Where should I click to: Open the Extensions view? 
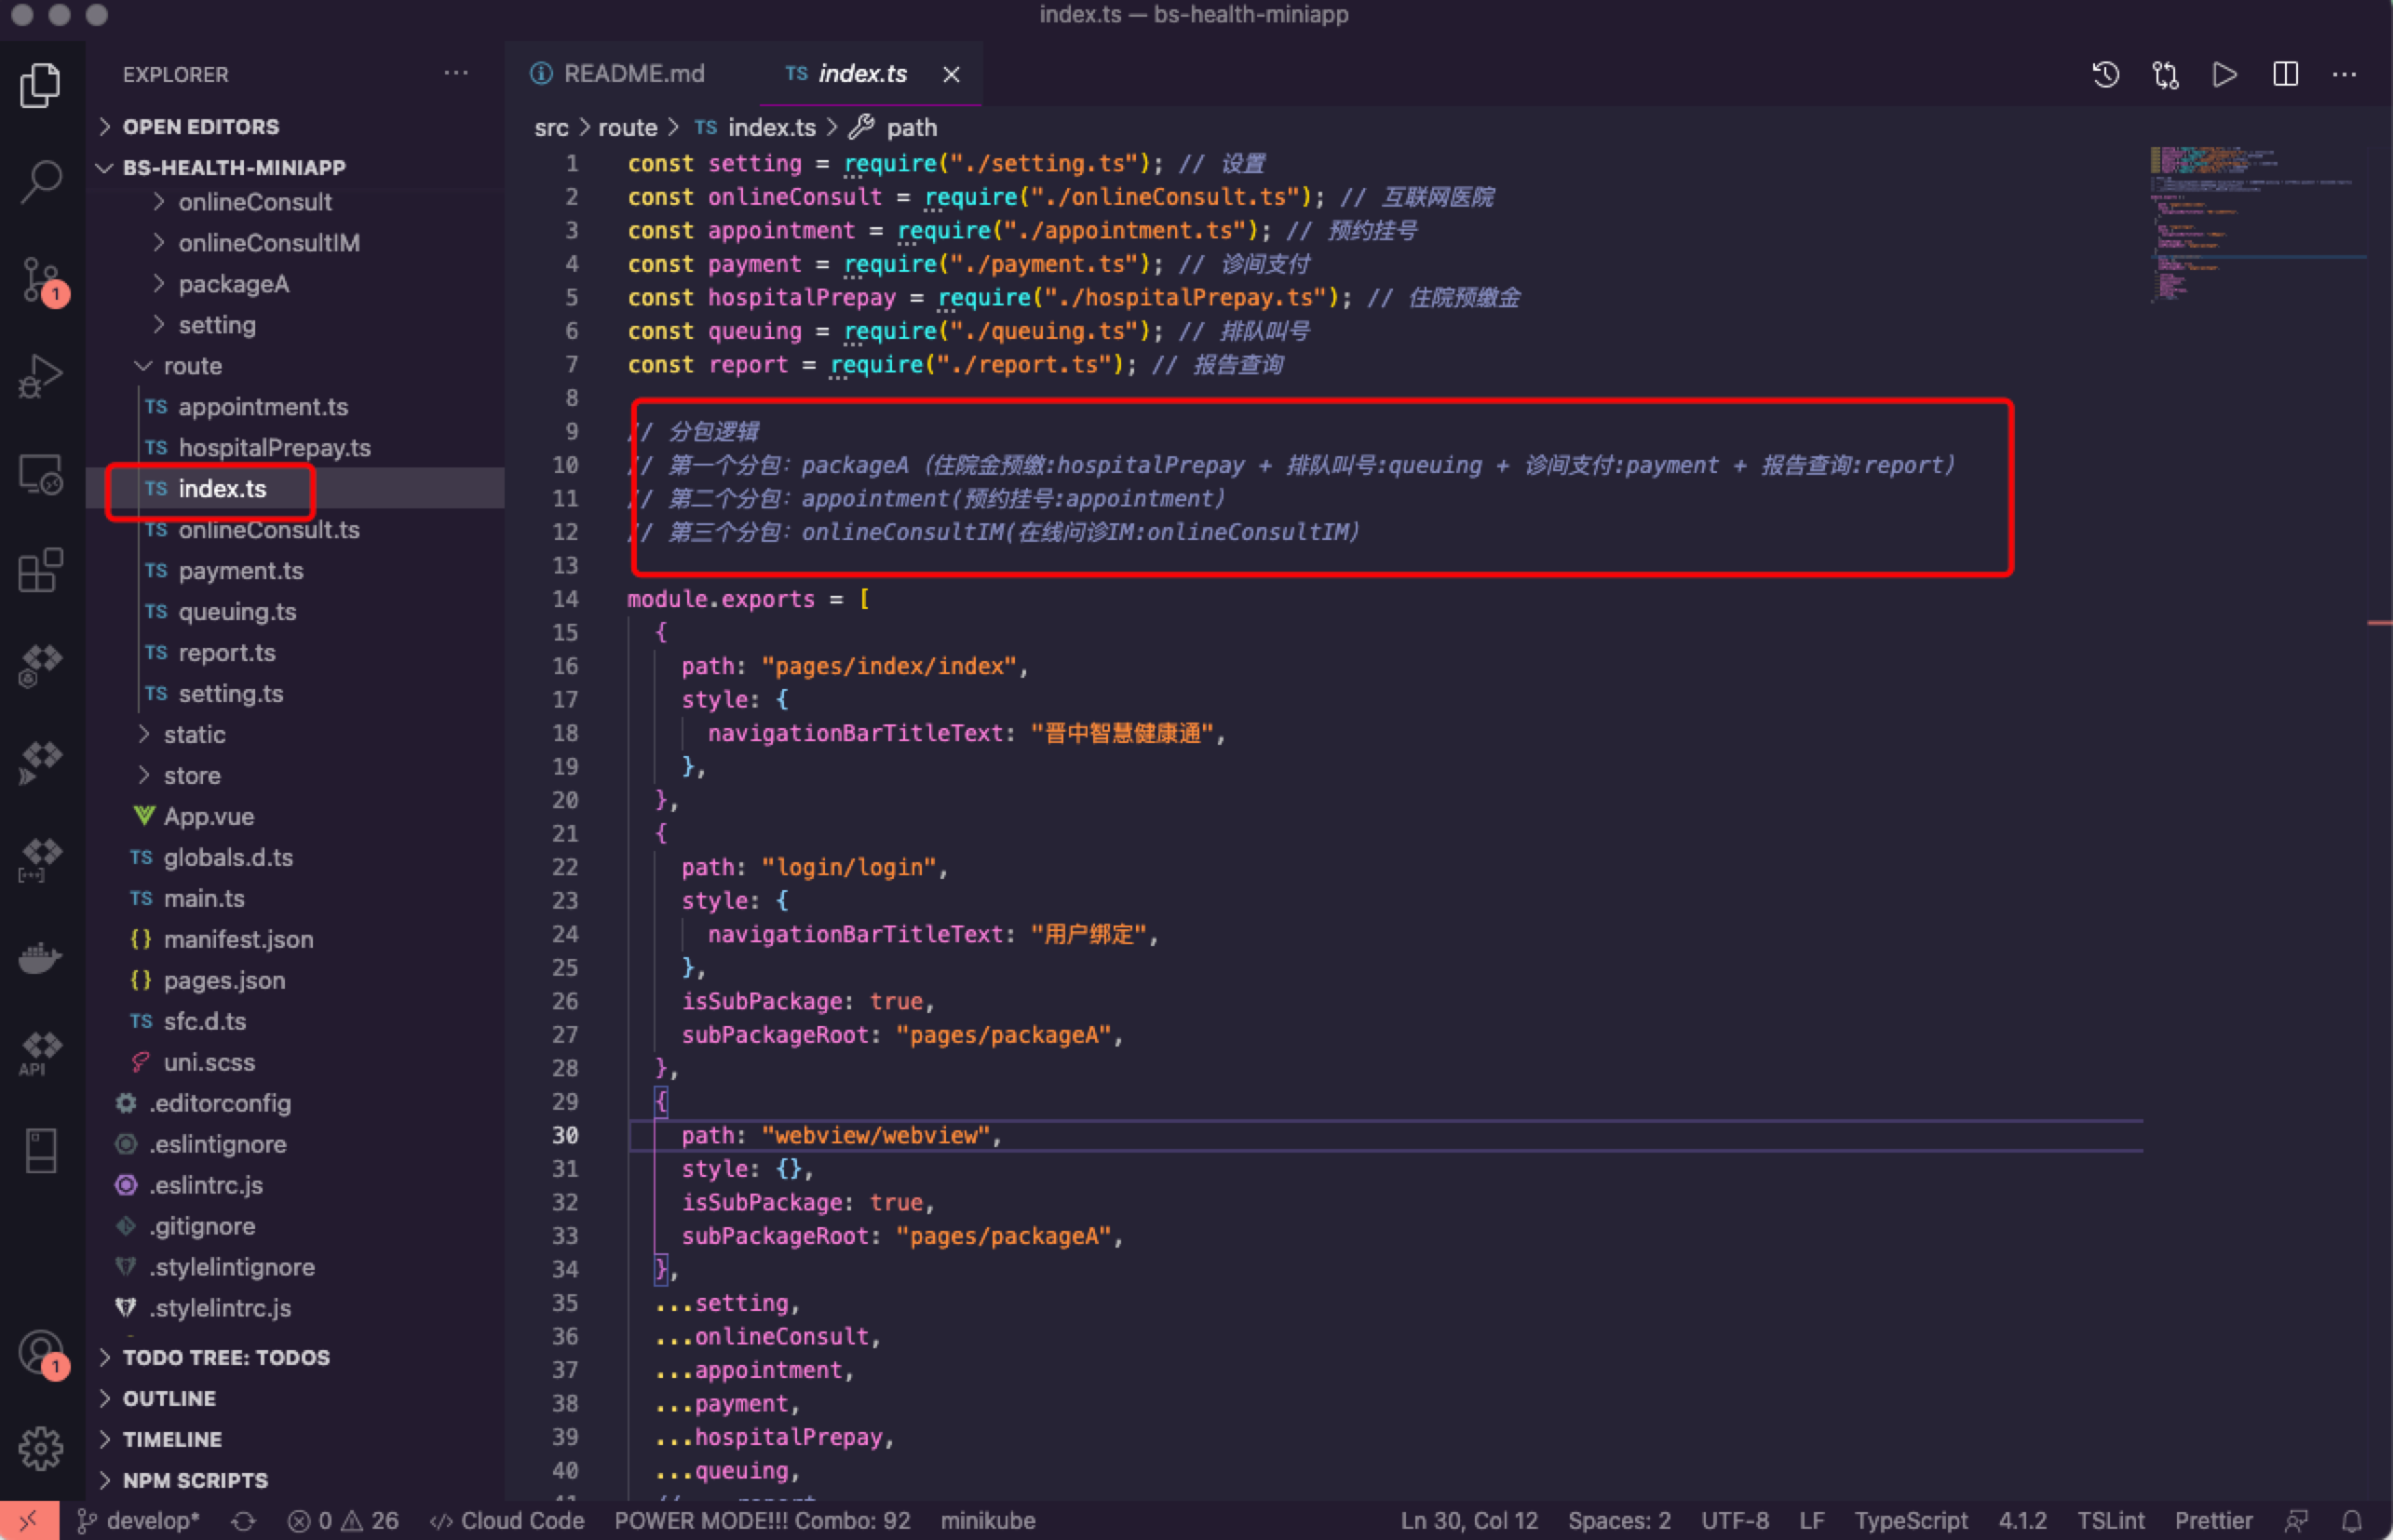click(40, 570)
